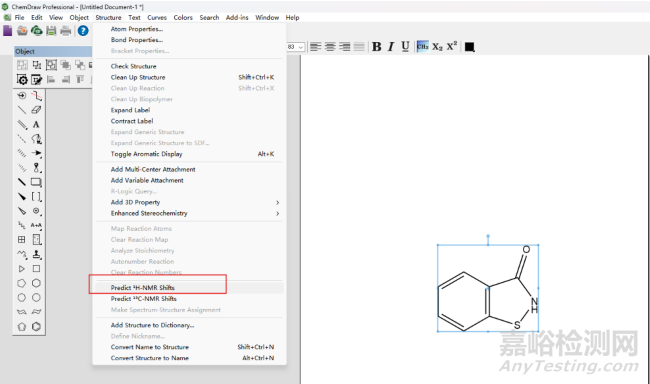Toggle superscript X2 formatting
Image resolution: width=650 pixels, height=384 pixels.
[451, 46]
